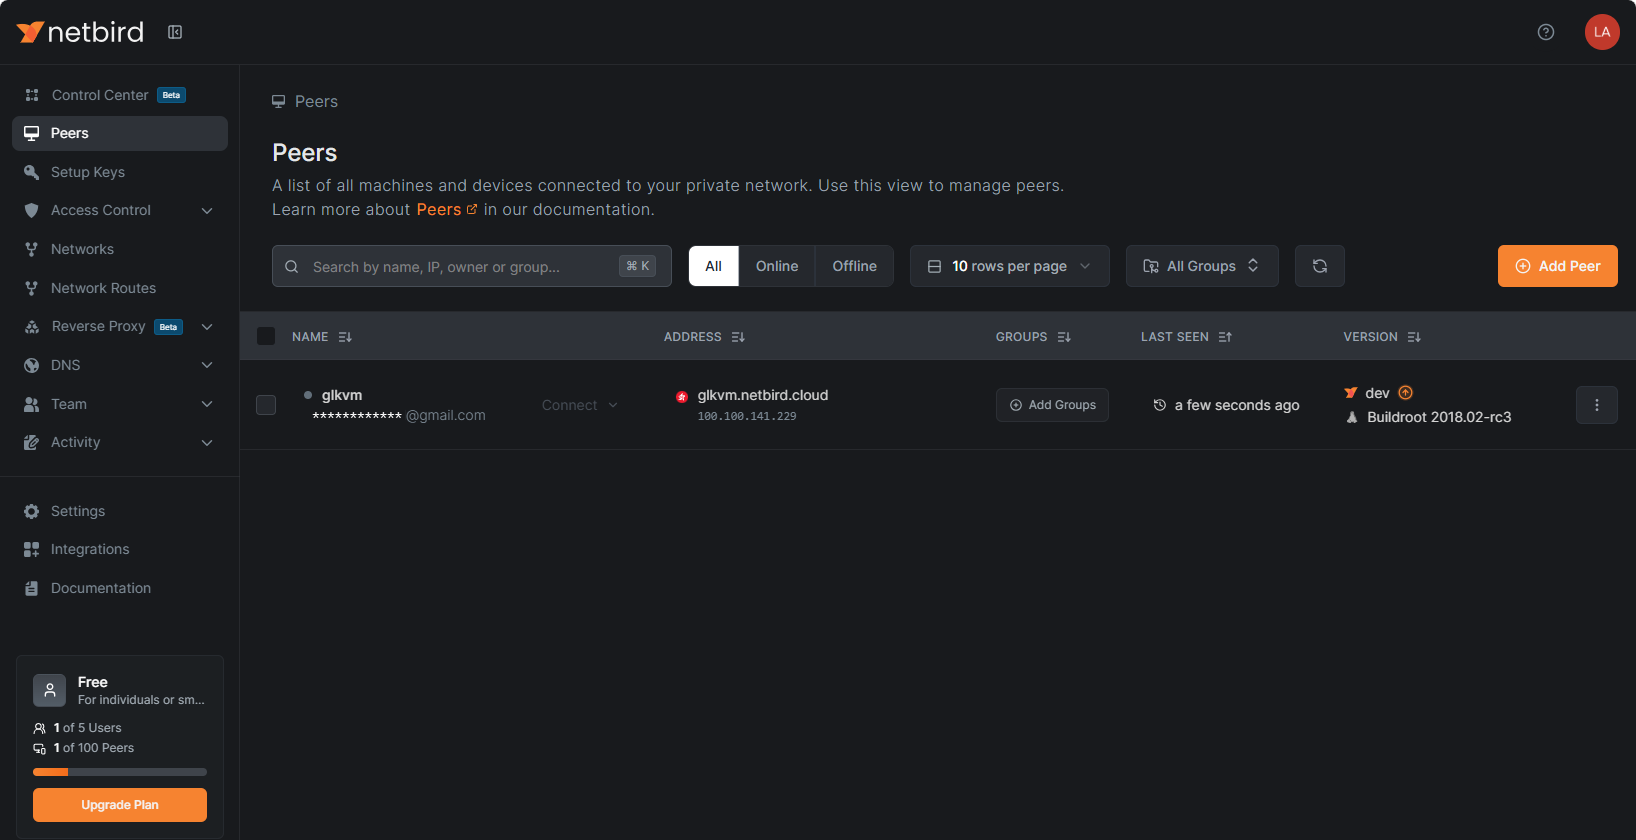The width and height of the screenshot is (1636, 840).
Task: Click the Control Center Beta badge
Action: coord(172,95)
